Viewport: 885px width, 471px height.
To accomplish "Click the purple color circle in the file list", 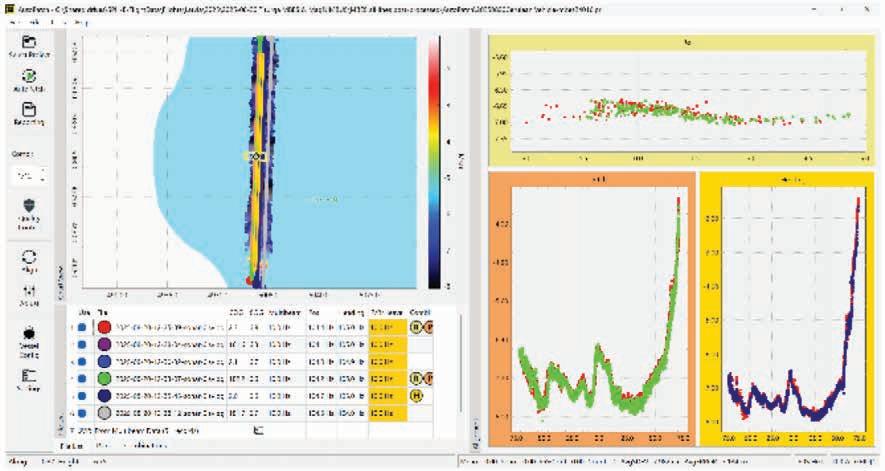I will click(104, 344).
